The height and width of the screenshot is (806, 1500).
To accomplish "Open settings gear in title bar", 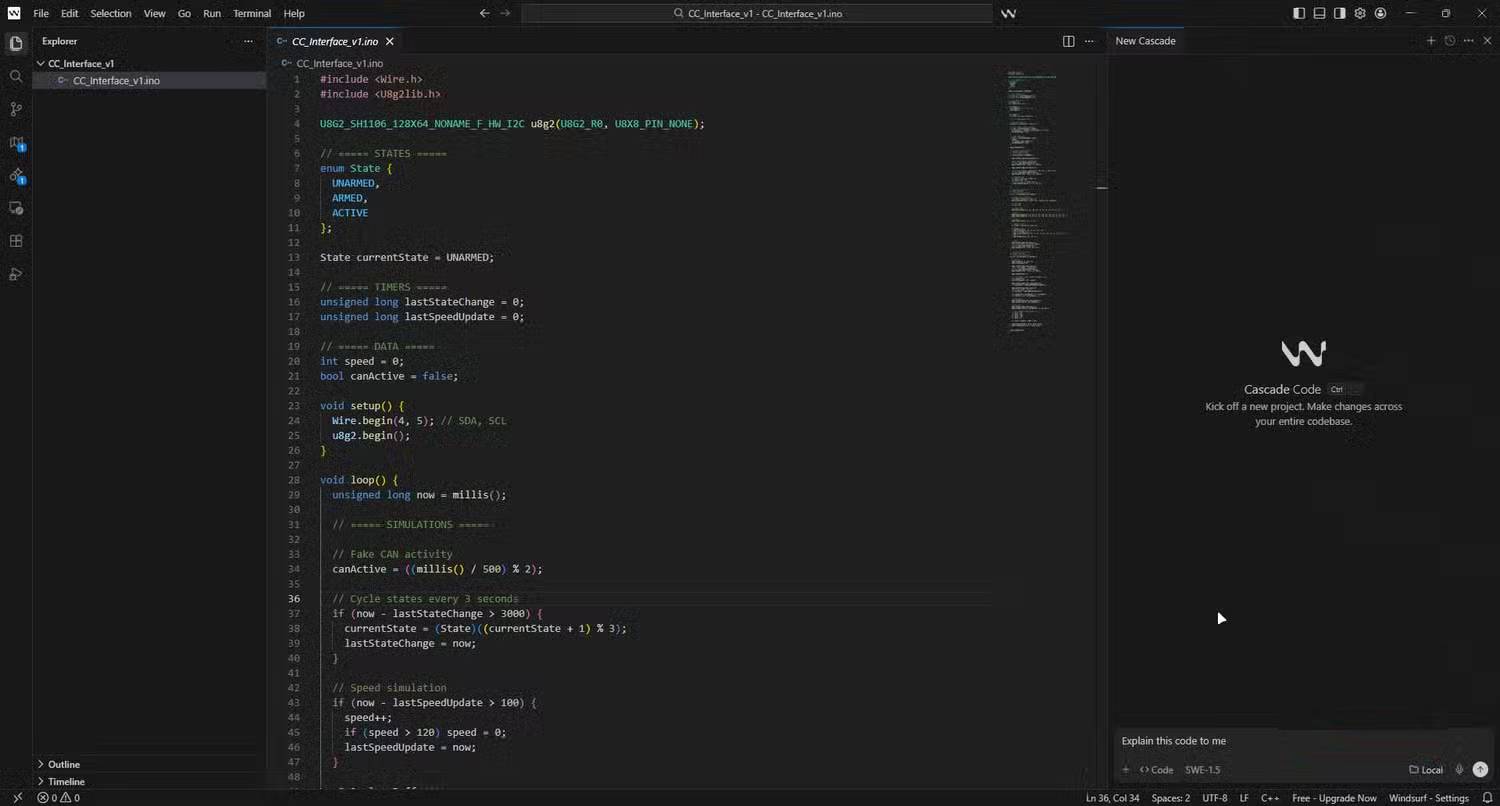I will (1360, 13).
